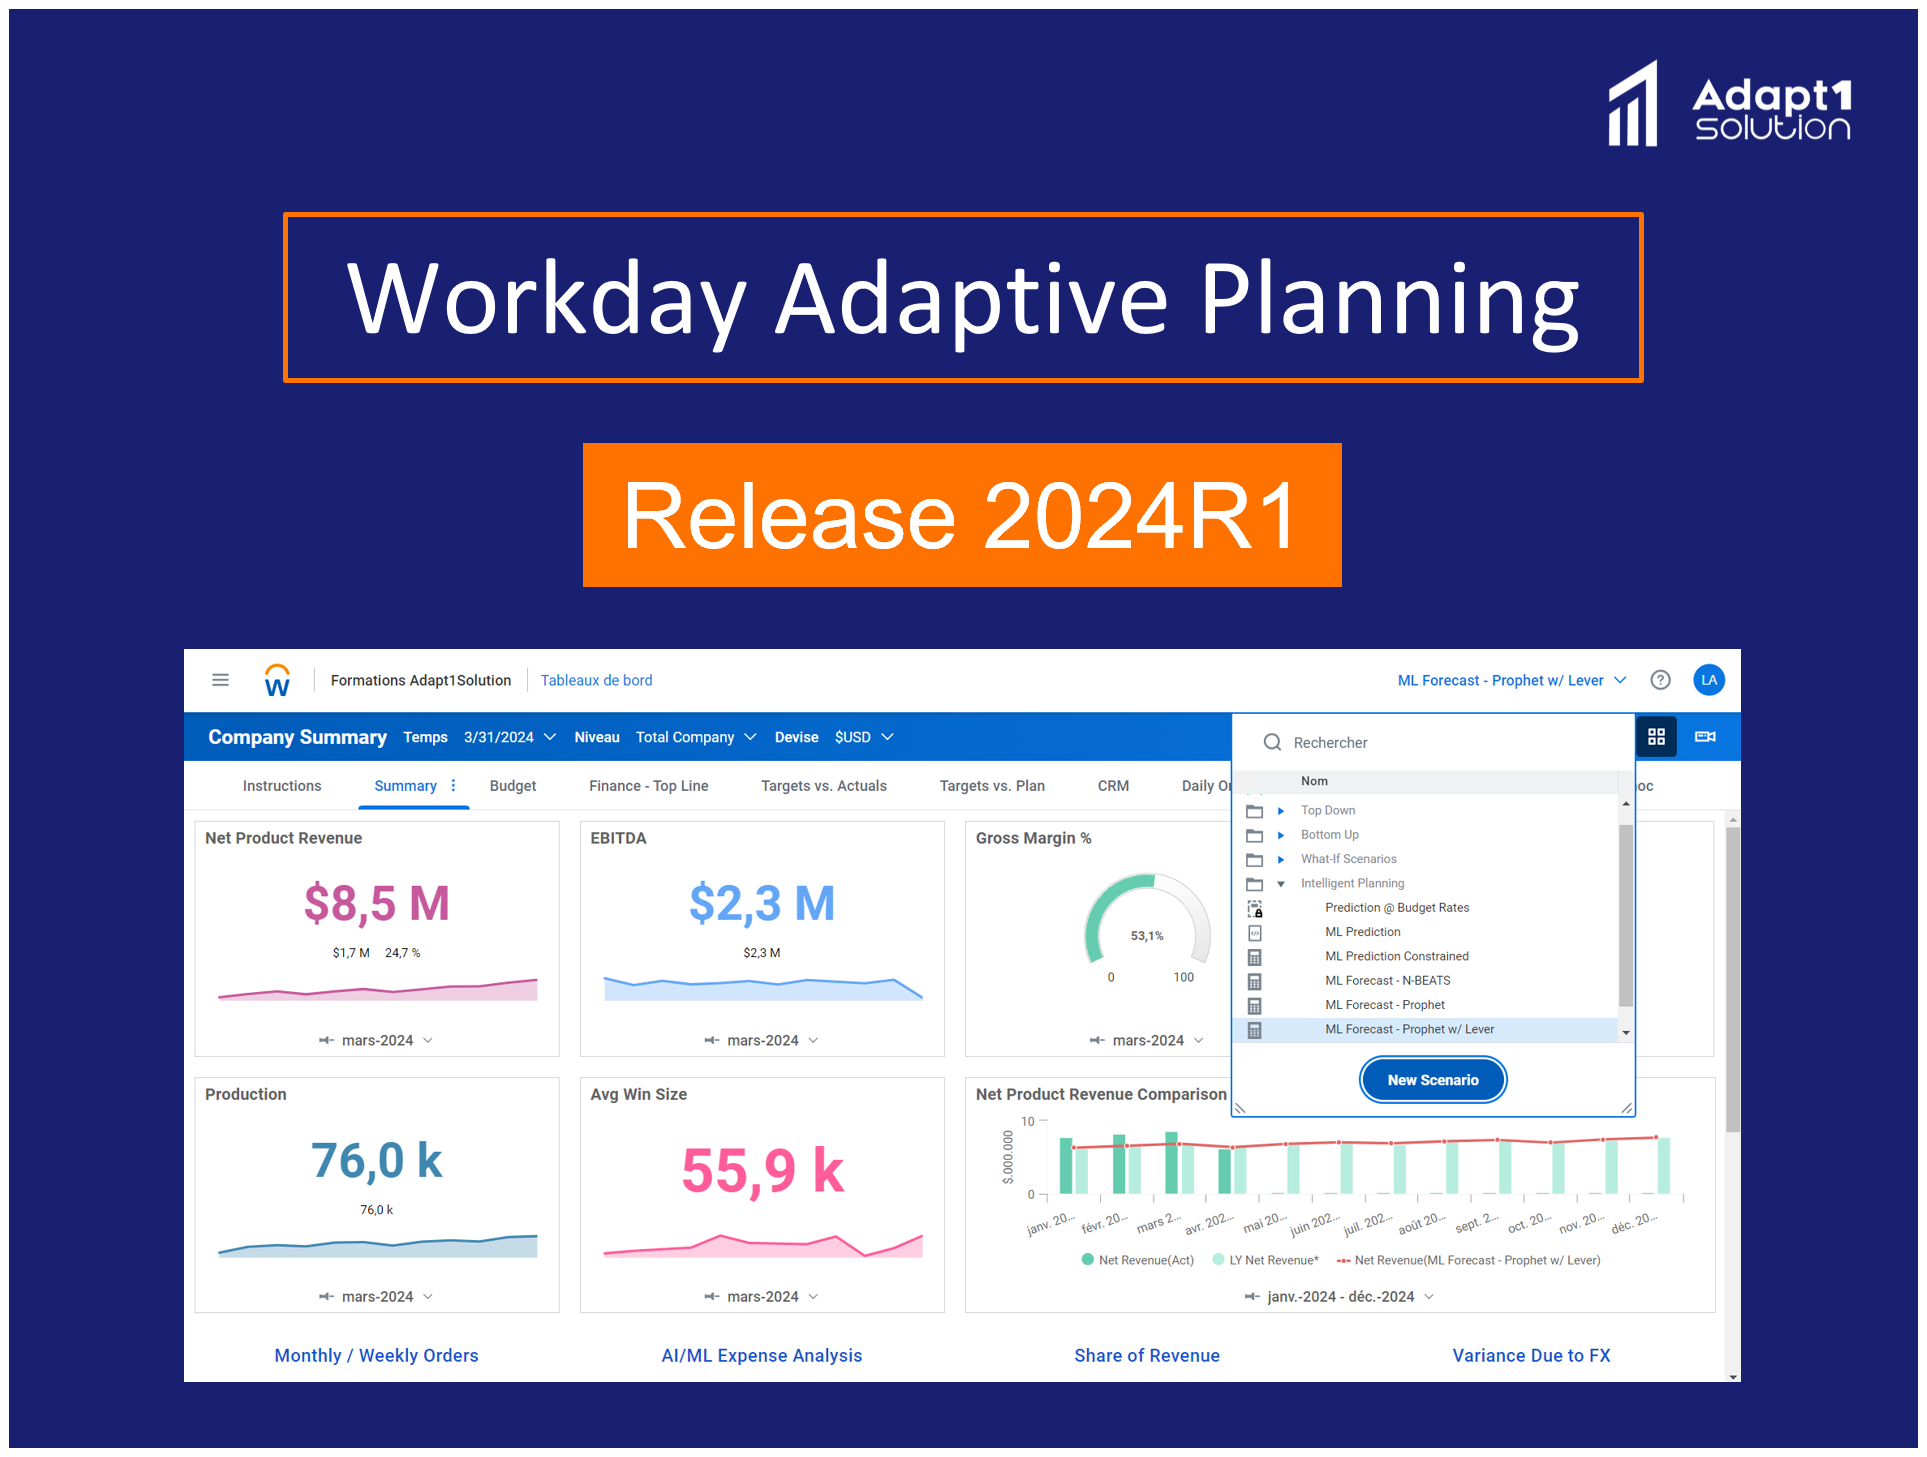
Task: Select the ML Forecast - N-BEATS row
Action: point(1426,981)
